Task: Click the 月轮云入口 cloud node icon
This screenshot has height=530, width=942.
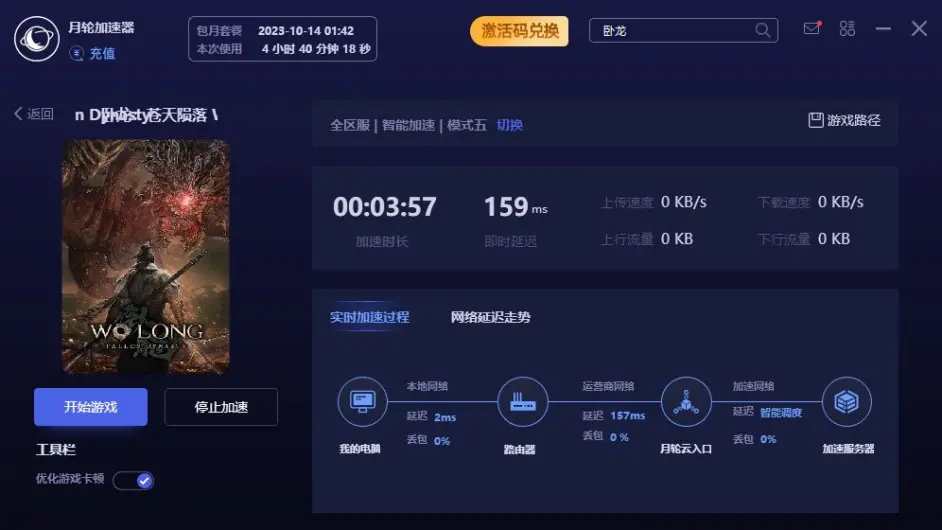Action: click(x=686, y=402)
